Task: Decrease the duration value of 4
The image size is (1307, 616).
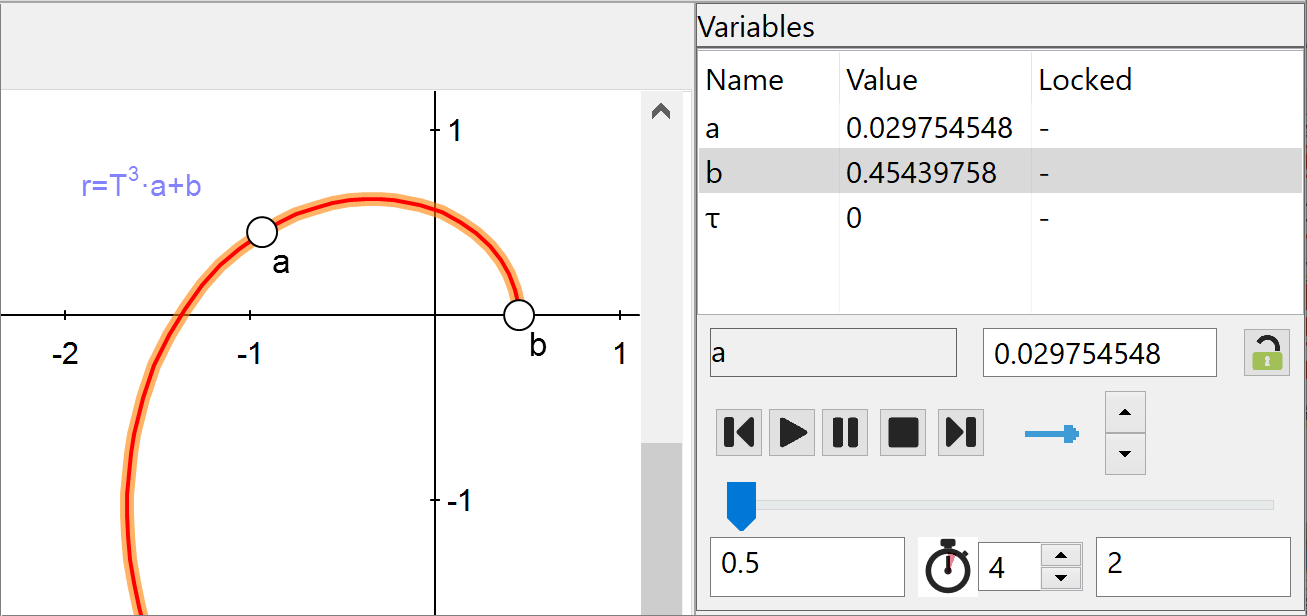Action: click(x=1061, y=578)
